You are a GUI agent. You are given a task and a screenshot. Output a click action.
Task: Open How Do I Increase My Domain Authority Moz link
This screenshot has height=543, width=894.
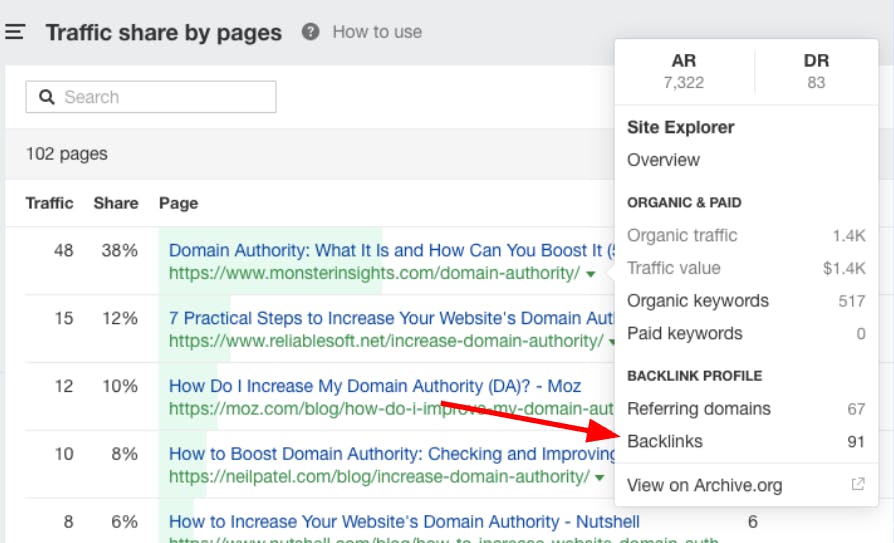pyautogui.click(x=375, y=386)
